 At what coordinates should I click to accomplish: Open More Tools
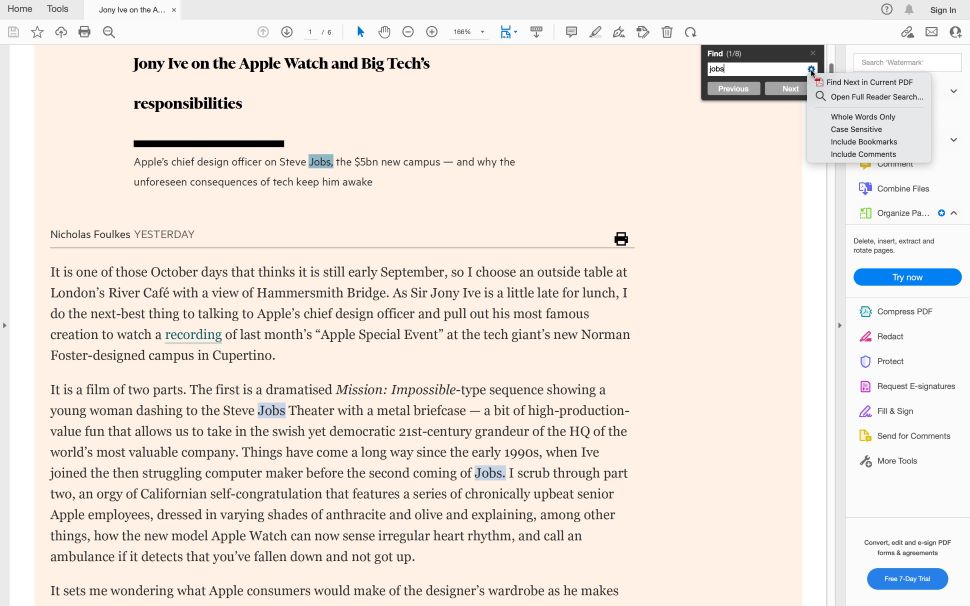[x=888, y=461]
